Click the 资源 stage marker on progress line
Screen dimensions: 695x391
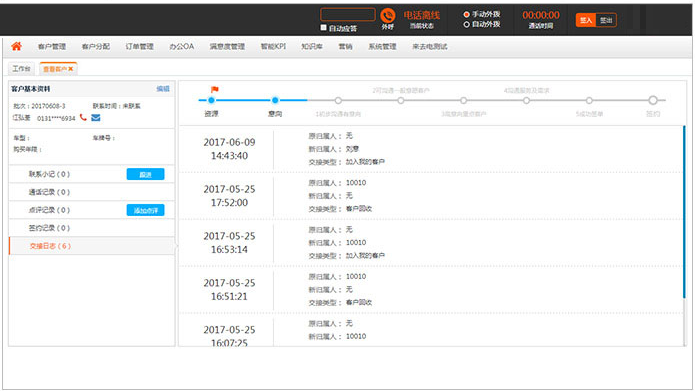coord(211,100)
